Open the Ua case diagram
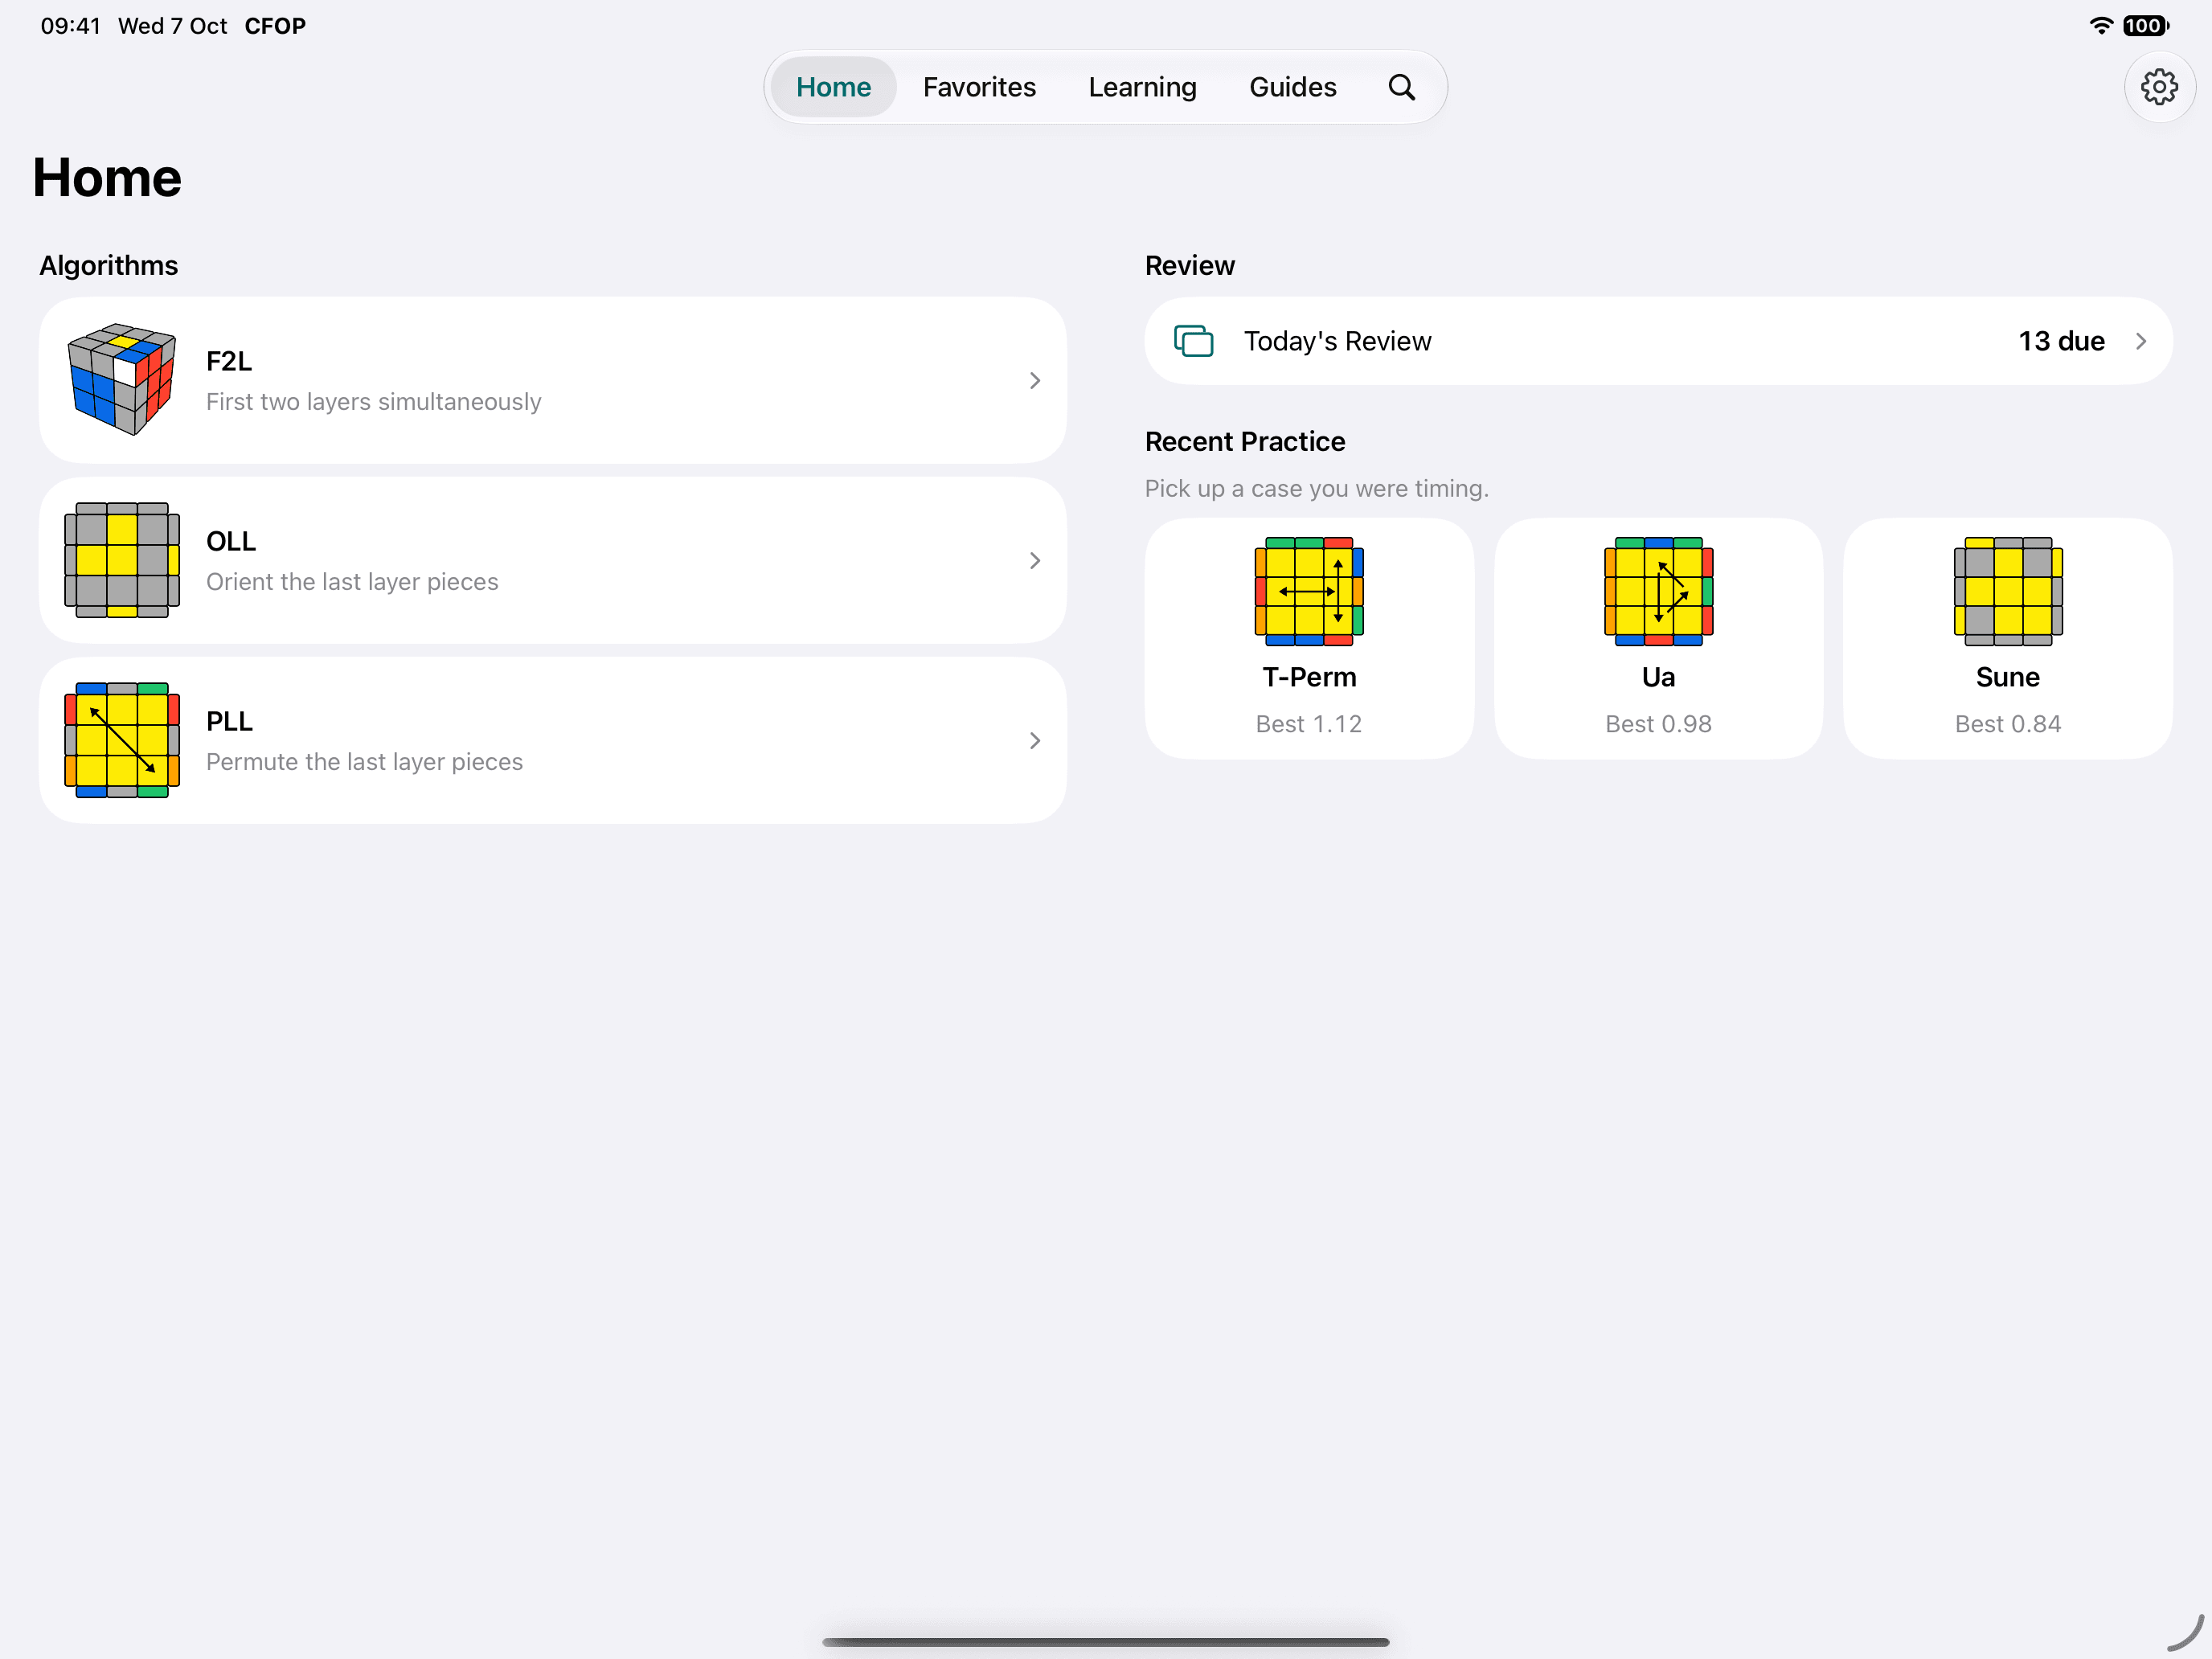This screenshot has height=1659, width=2212. tap(1658, 591)
